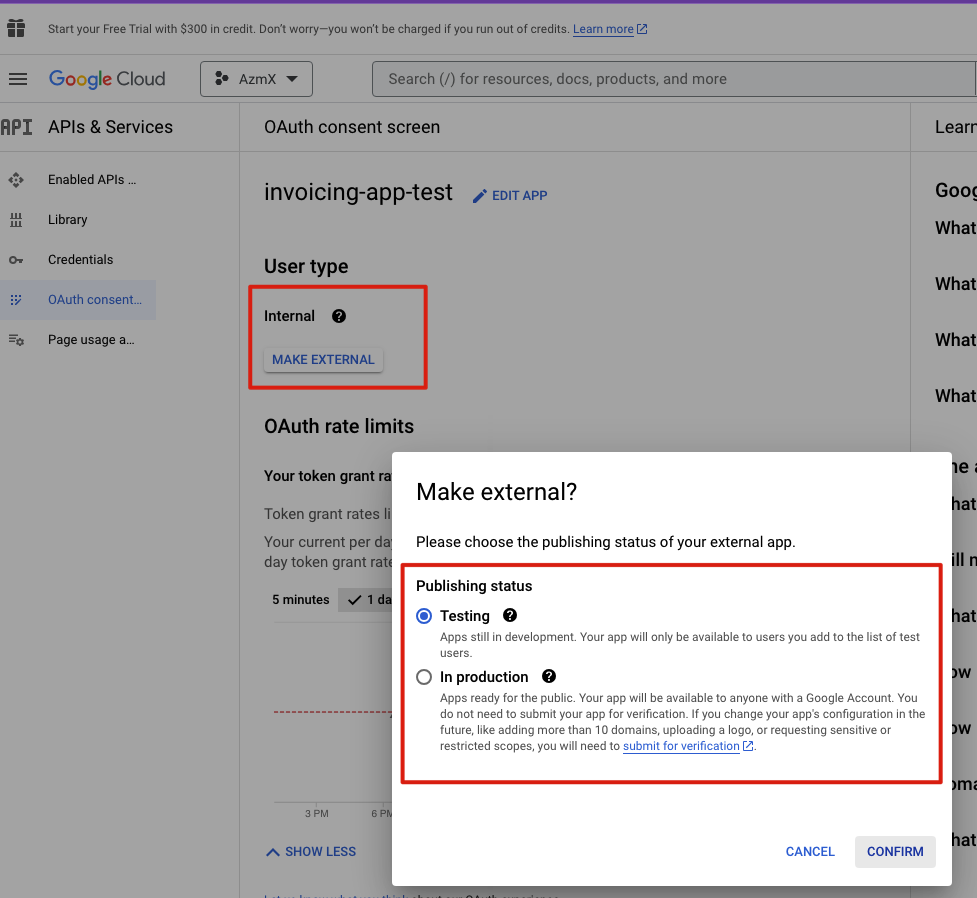Select the 5 minutes time range
Viewport: 977px width, 898px height.
pyautogui.click(x=300, y=600)
